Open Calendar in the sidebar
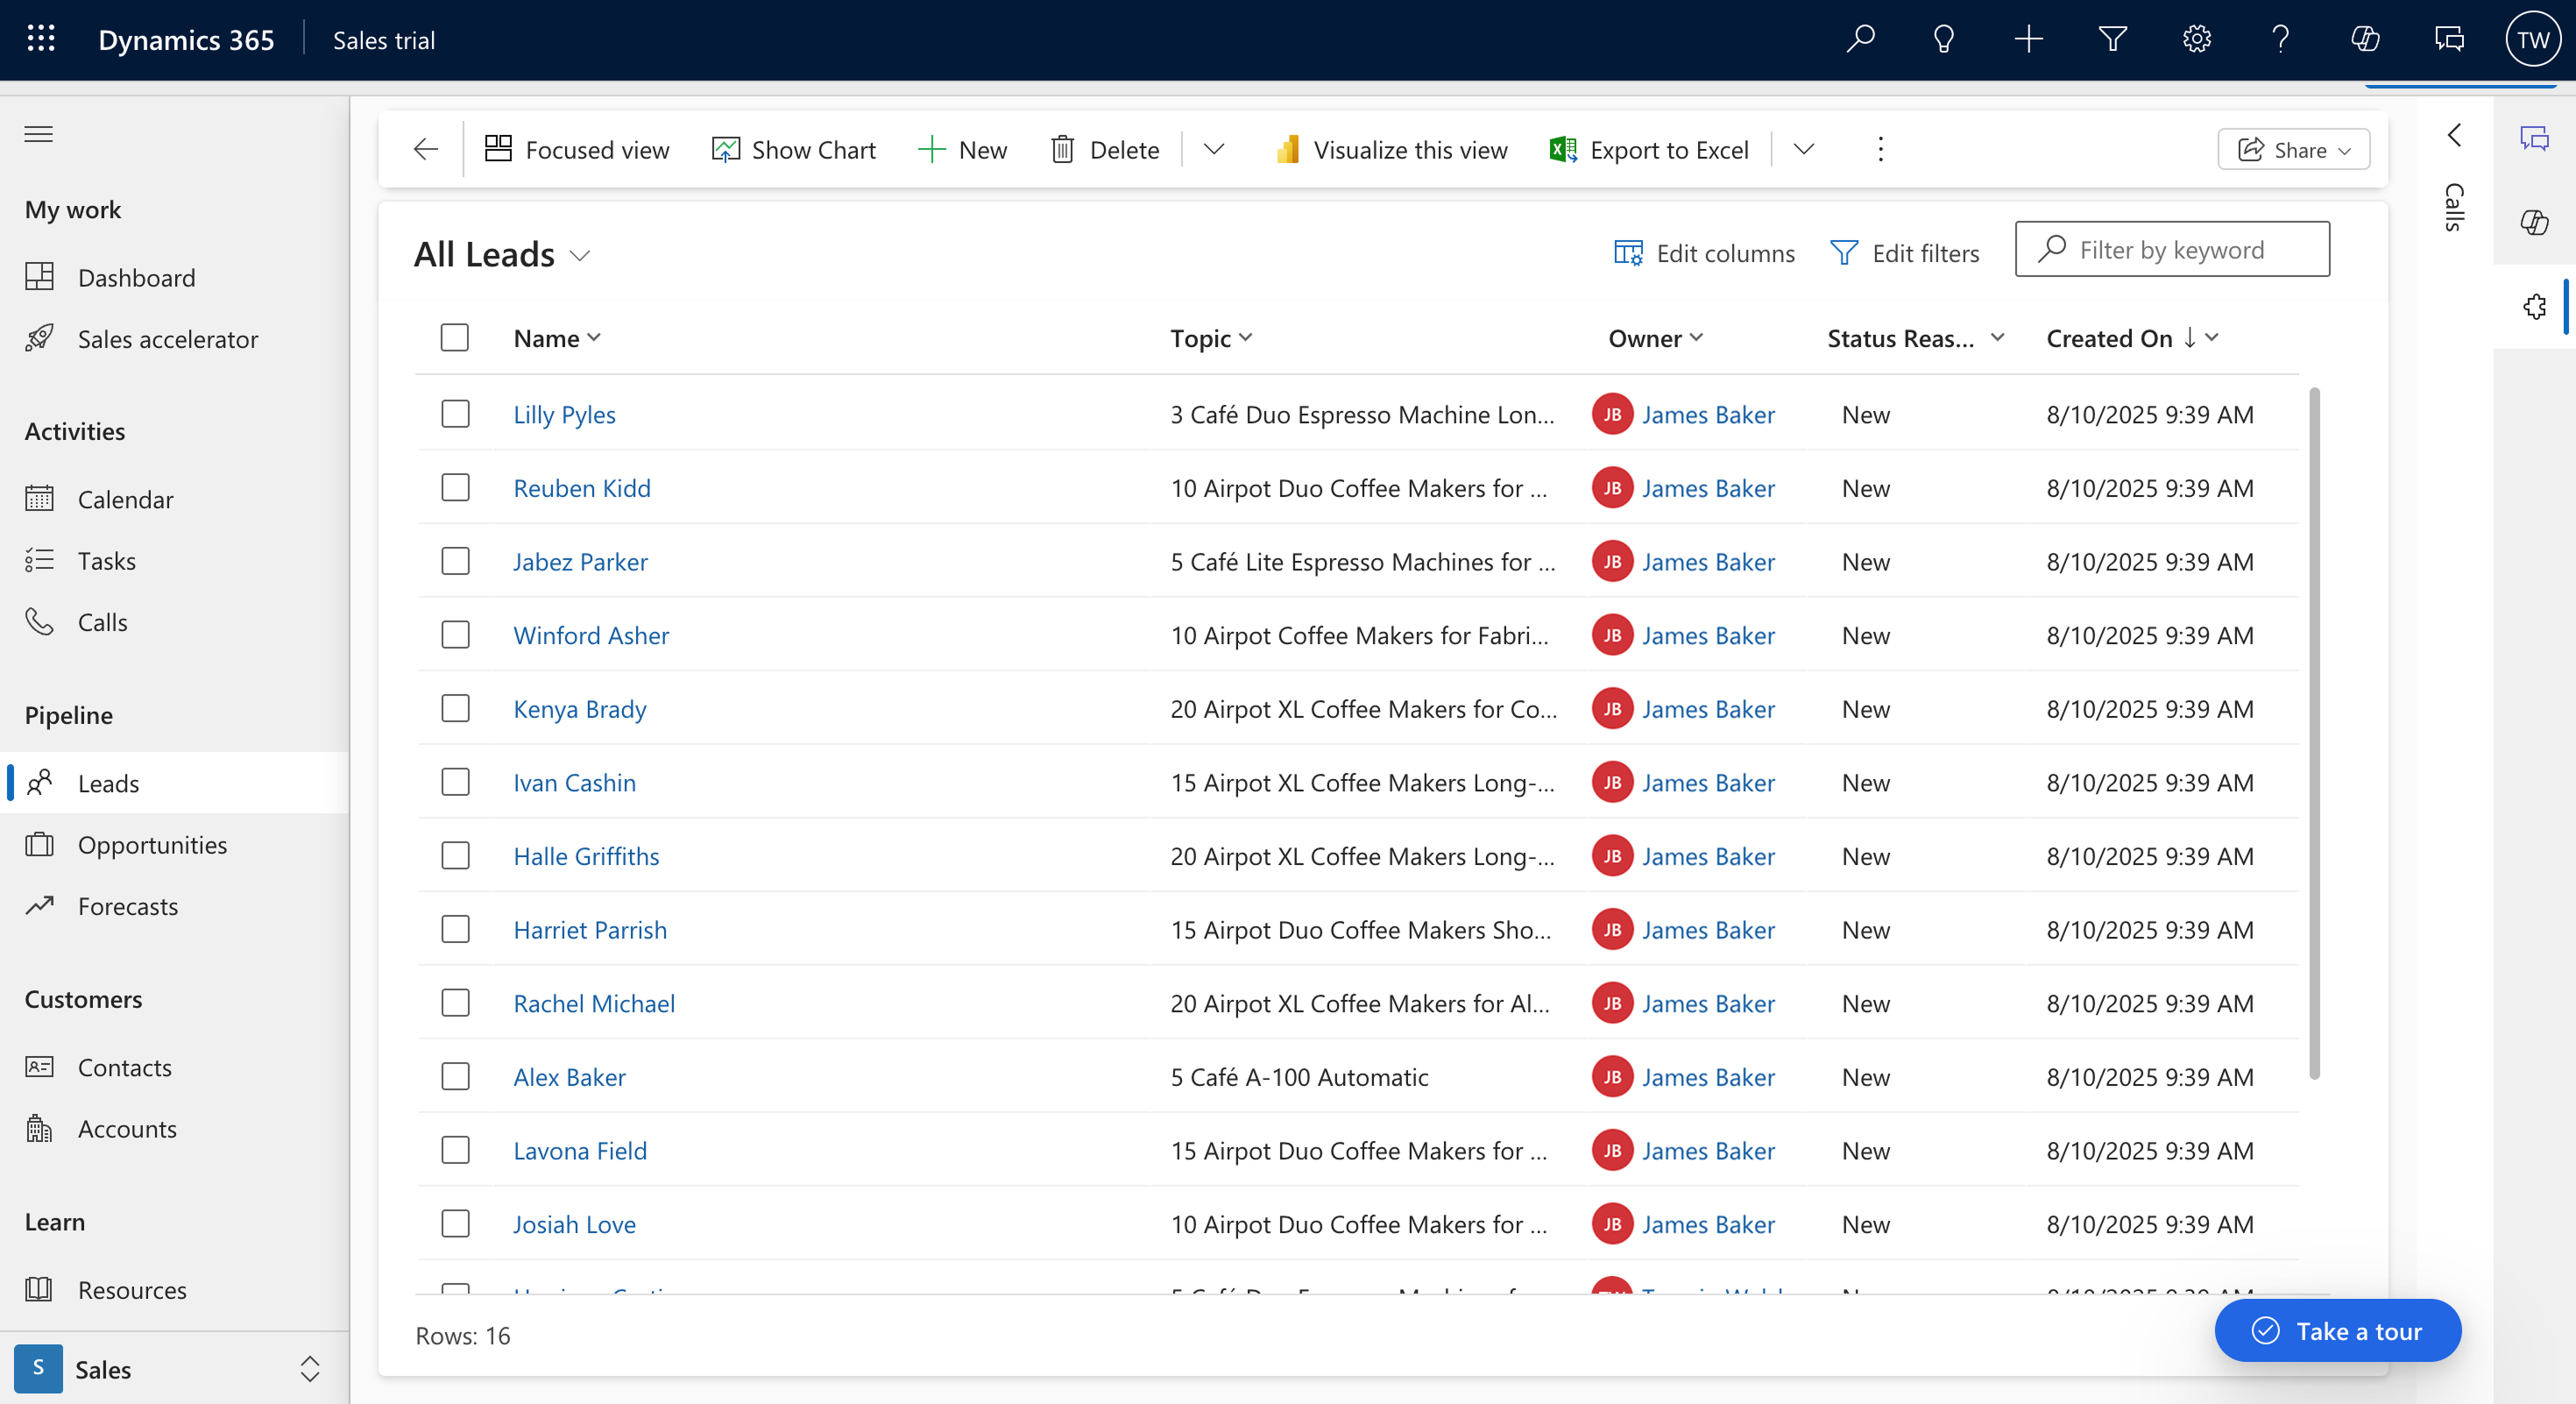 click(x=175, y=499)
